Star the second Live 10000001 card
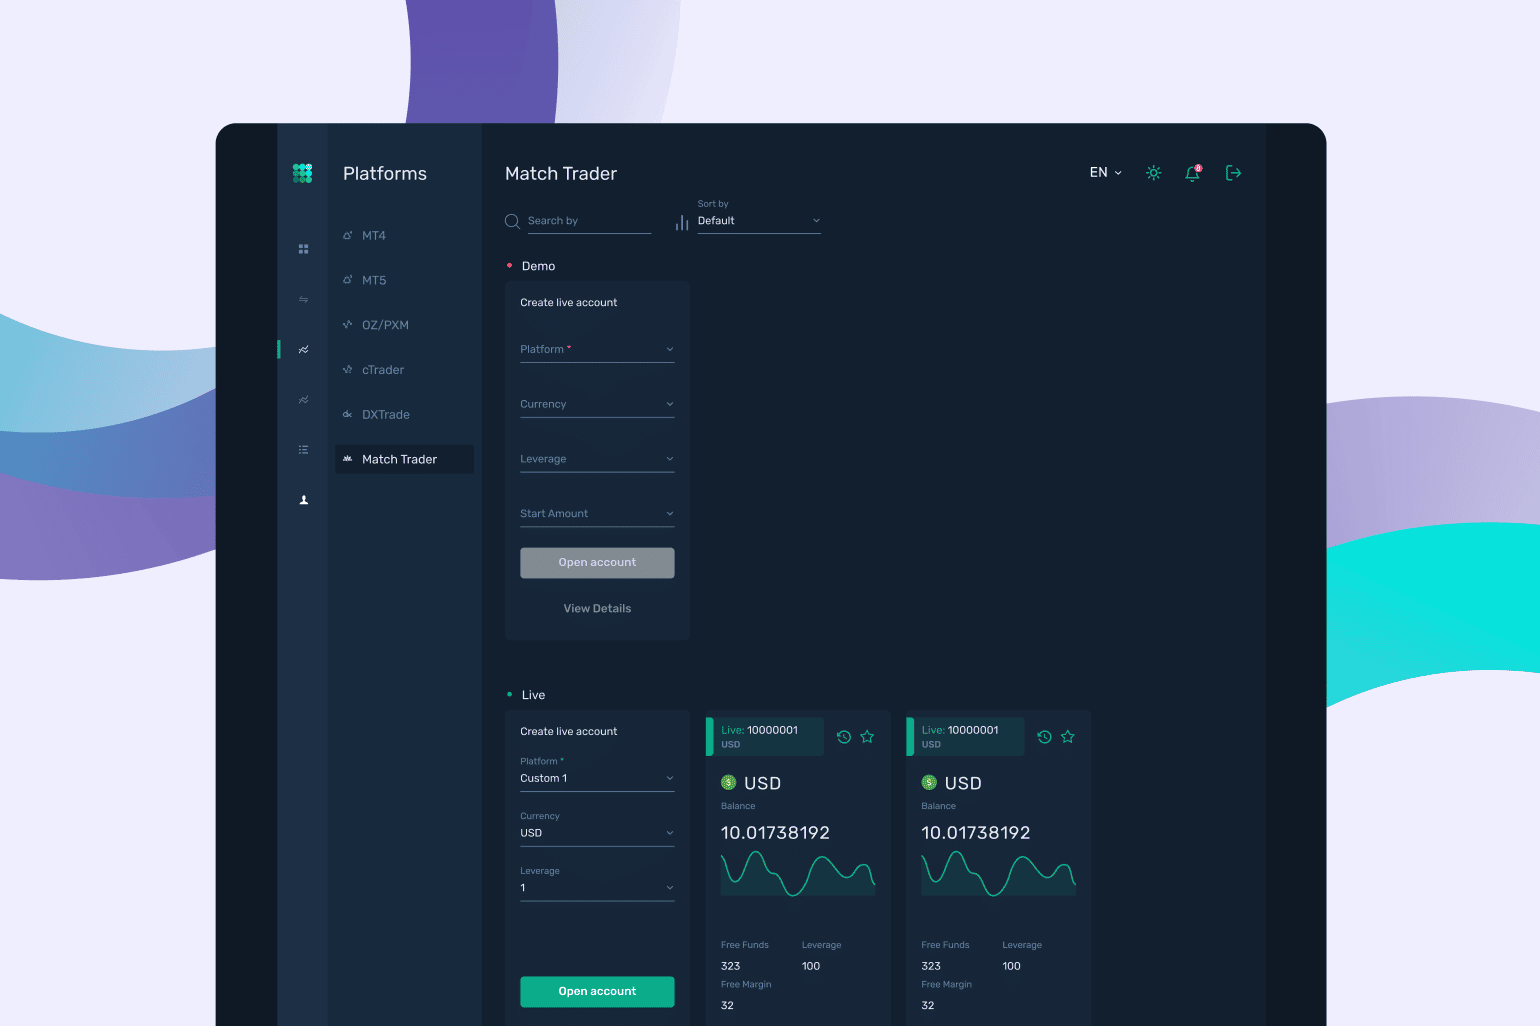 (x=1067, y=737)
